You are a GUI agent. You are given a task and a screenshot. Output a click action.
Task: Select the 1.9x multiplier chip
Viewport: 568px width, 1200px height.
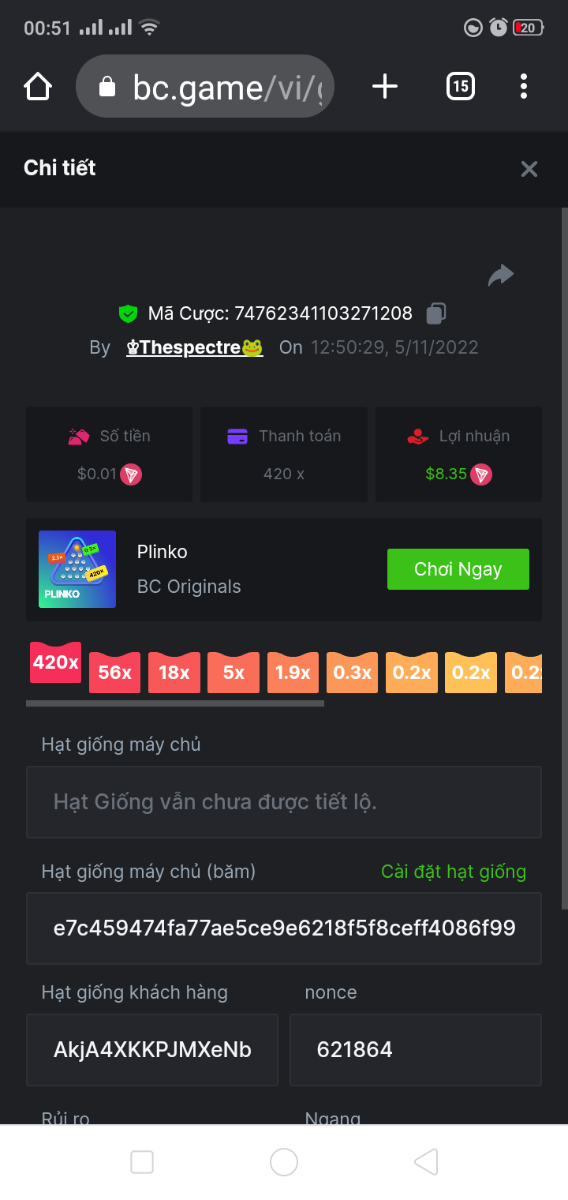click(x=293, y=673)
